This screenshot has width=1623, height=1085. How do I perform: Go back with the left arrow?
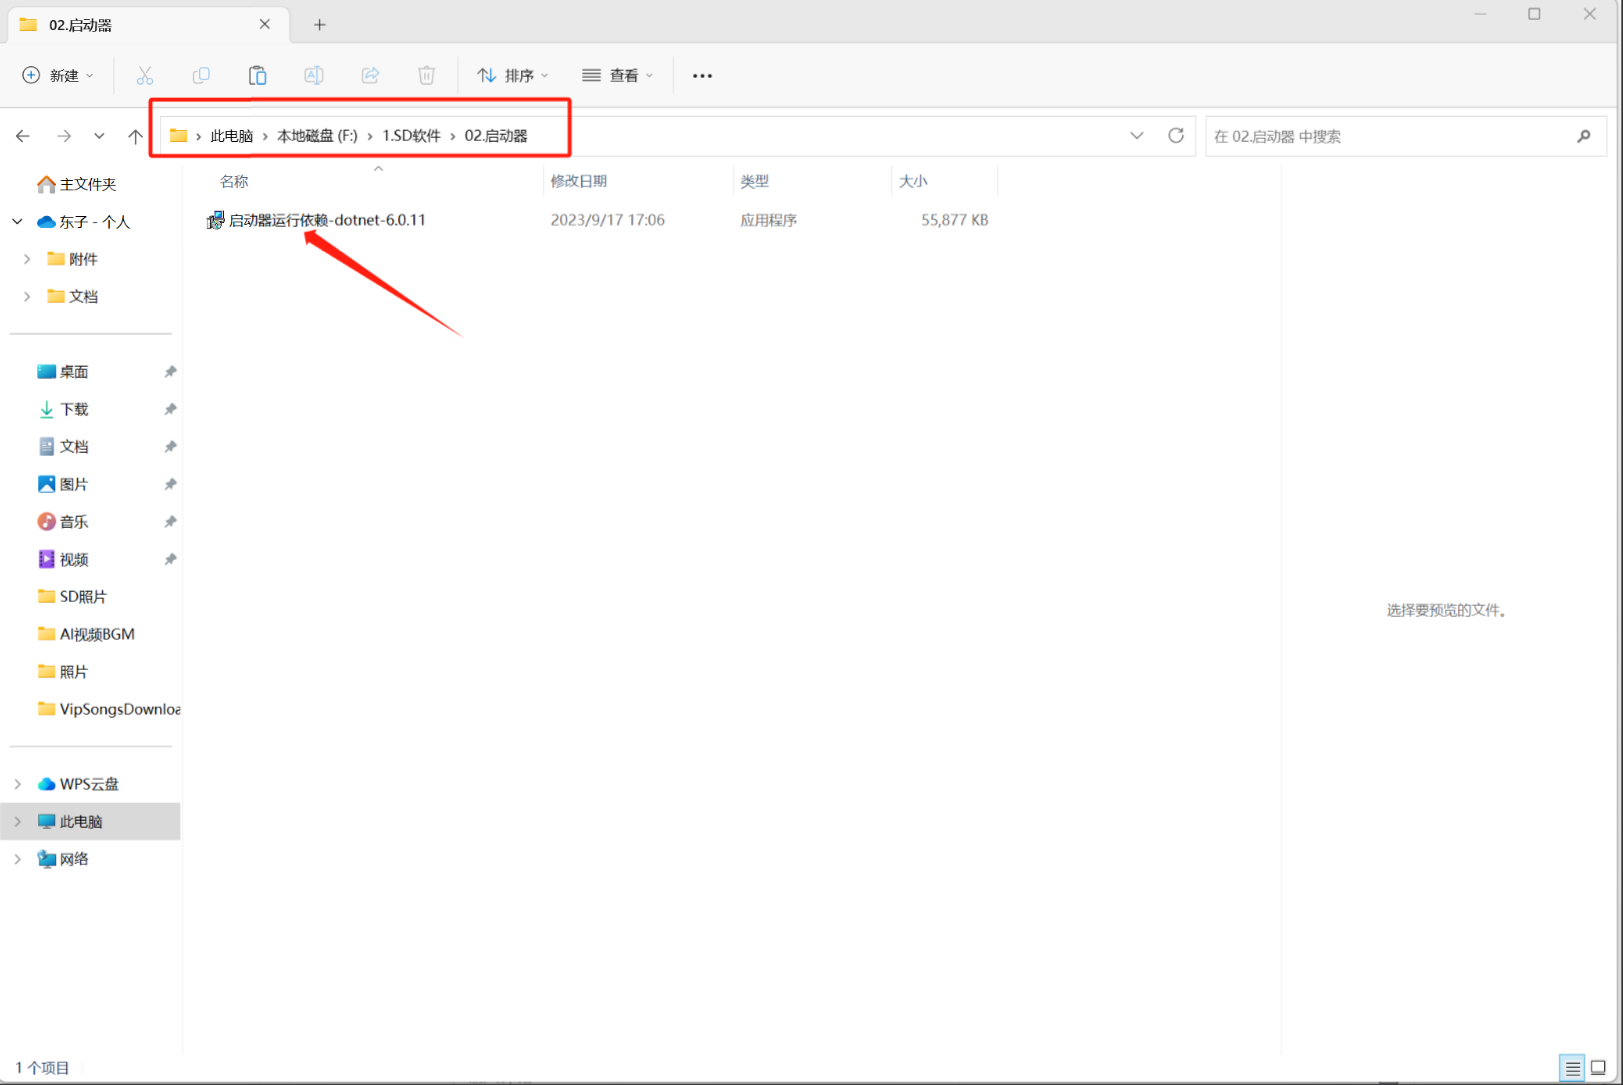pos(23,136)
